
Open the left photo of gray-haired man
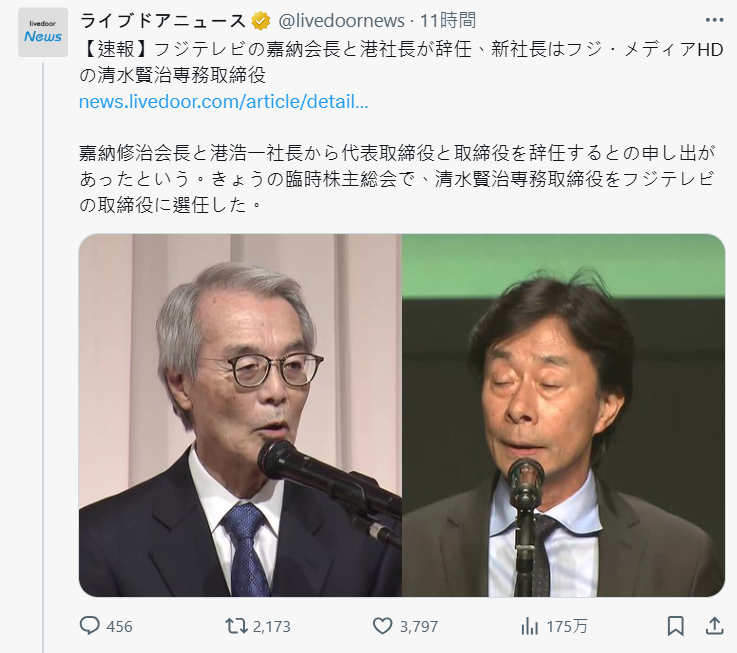point(240,415)
